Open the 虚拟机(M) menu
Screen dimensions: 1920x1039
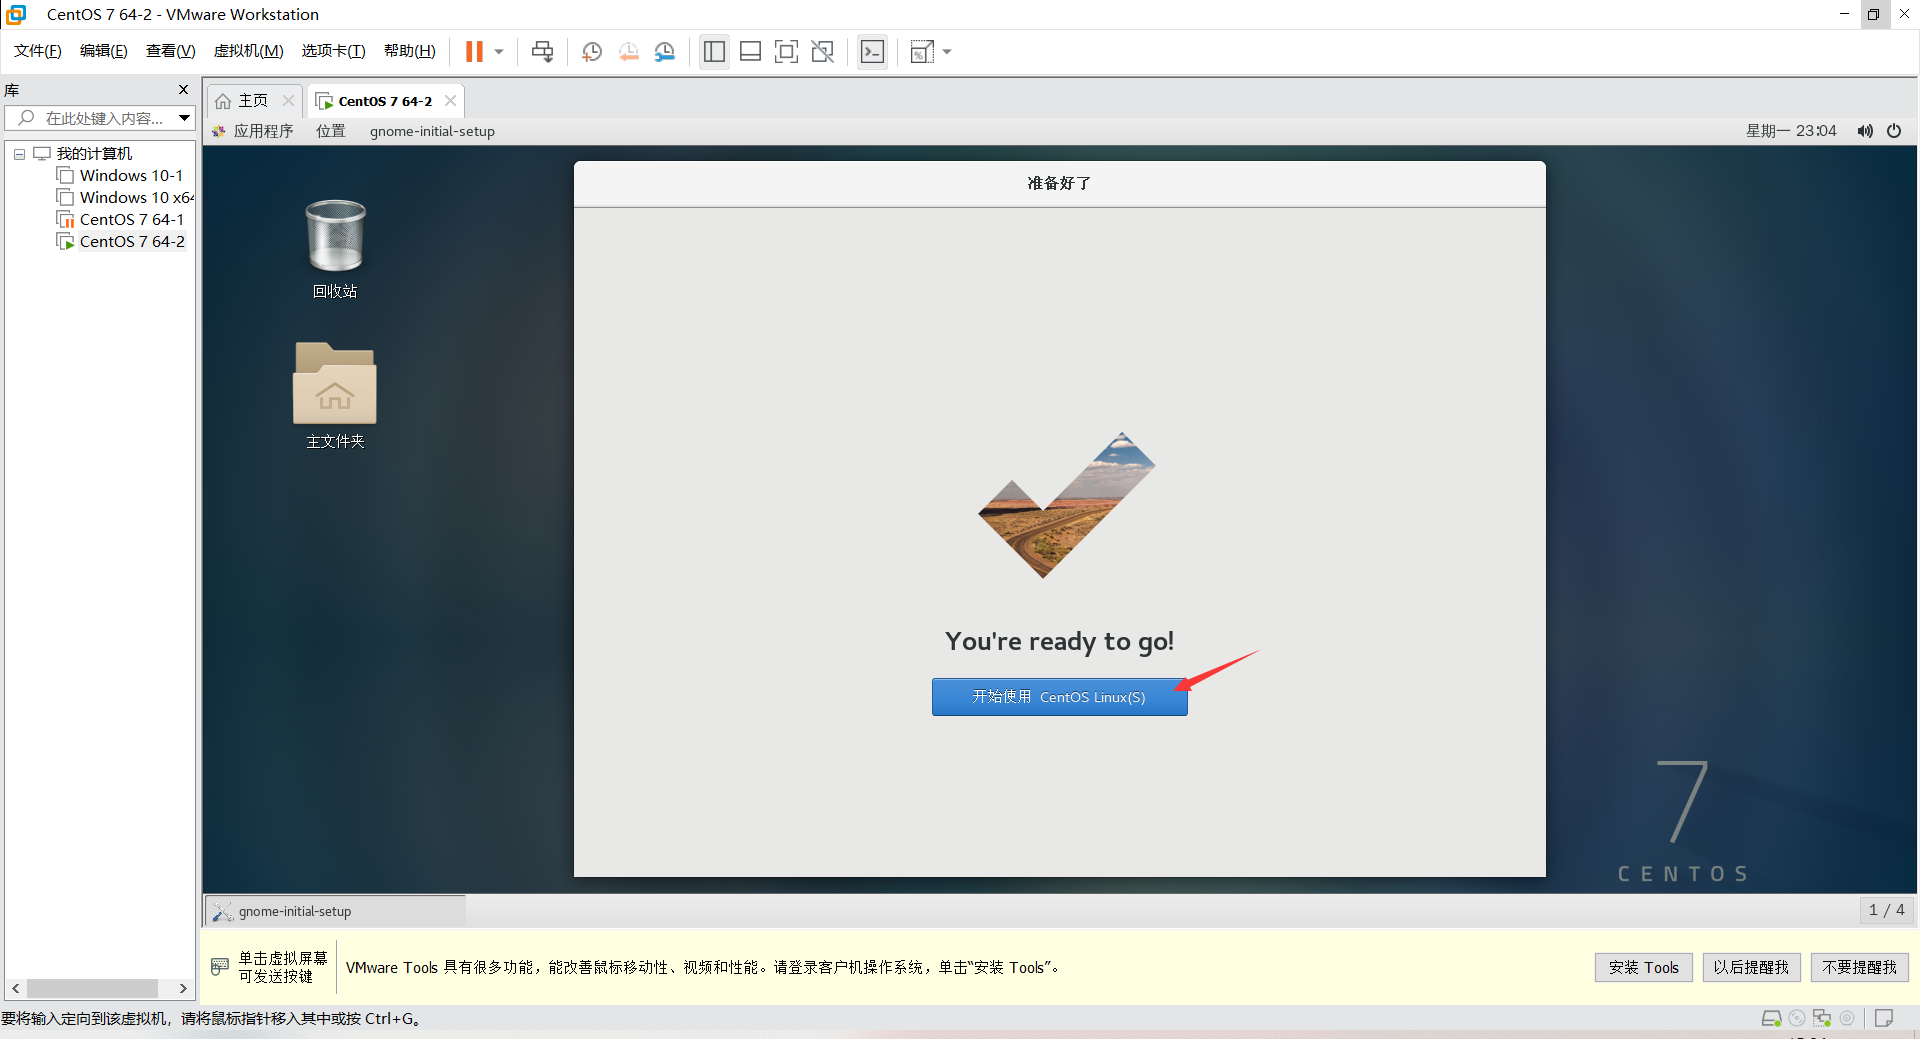coord(248,51)
